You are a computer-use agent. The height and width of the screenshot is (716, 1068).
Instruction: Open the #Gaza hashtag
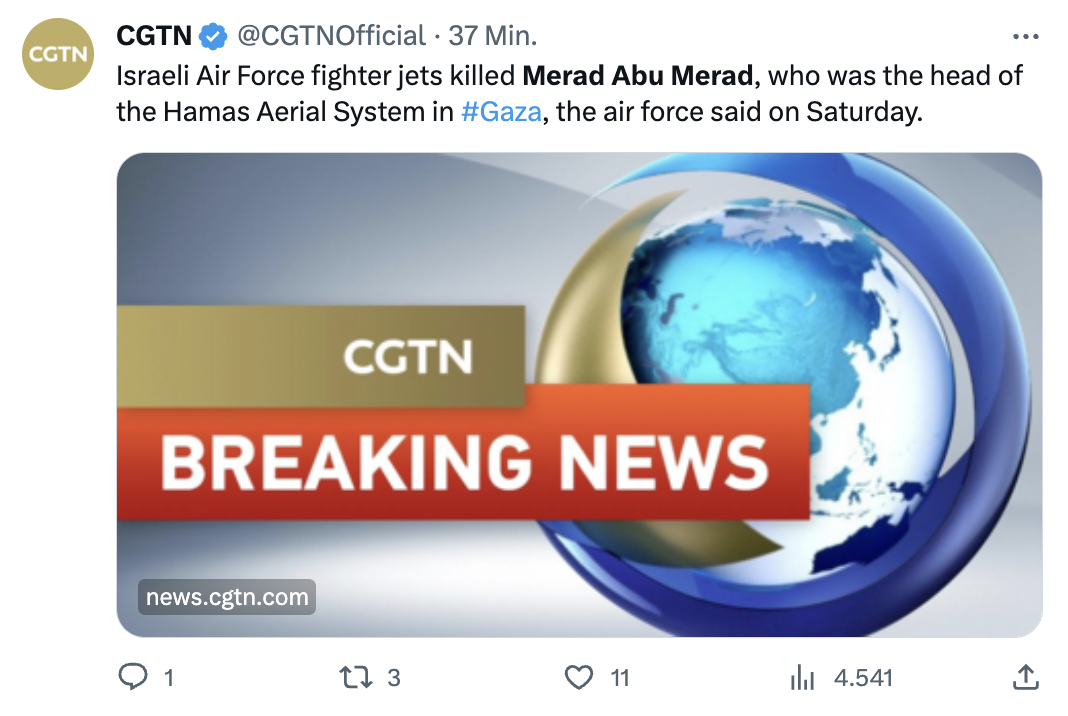[x=501, y=111]
